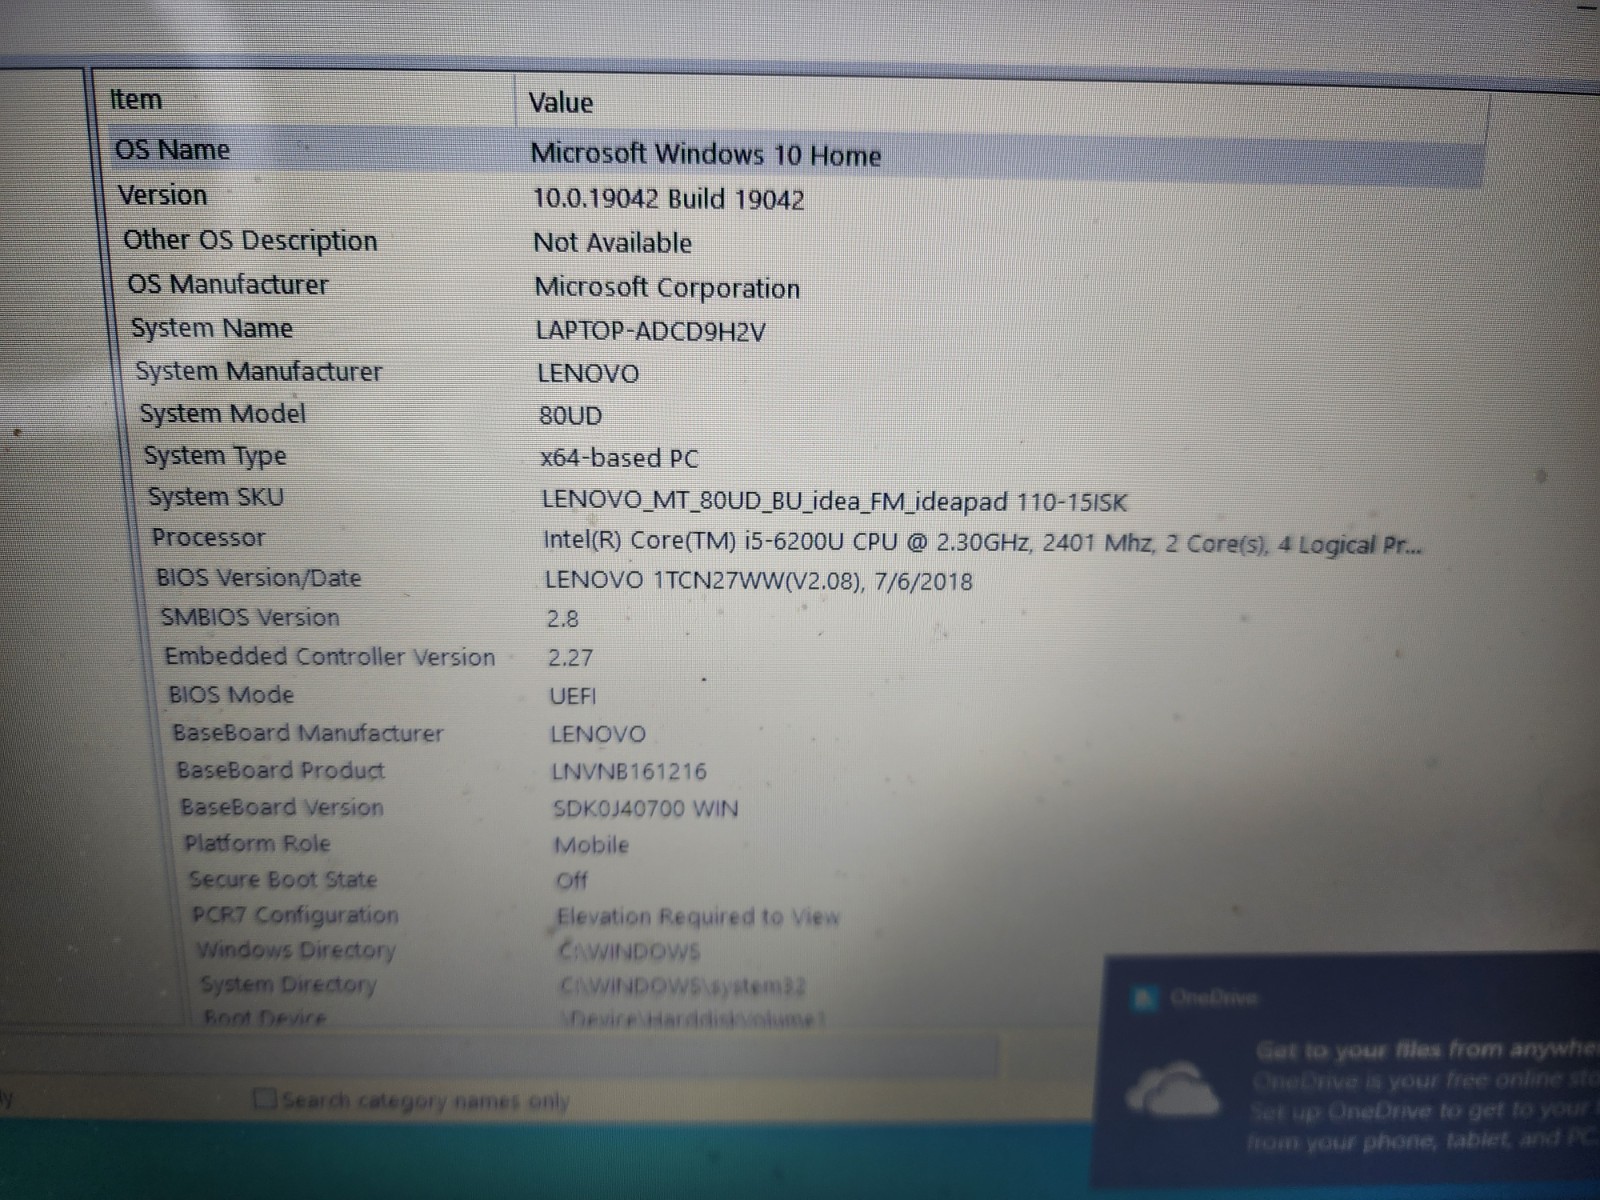Image resolution: width=1600 pixels, height=1200 pixels.
Task: Select the 'PCR7 Configuration' row
Action: click(x=294, y=915)
